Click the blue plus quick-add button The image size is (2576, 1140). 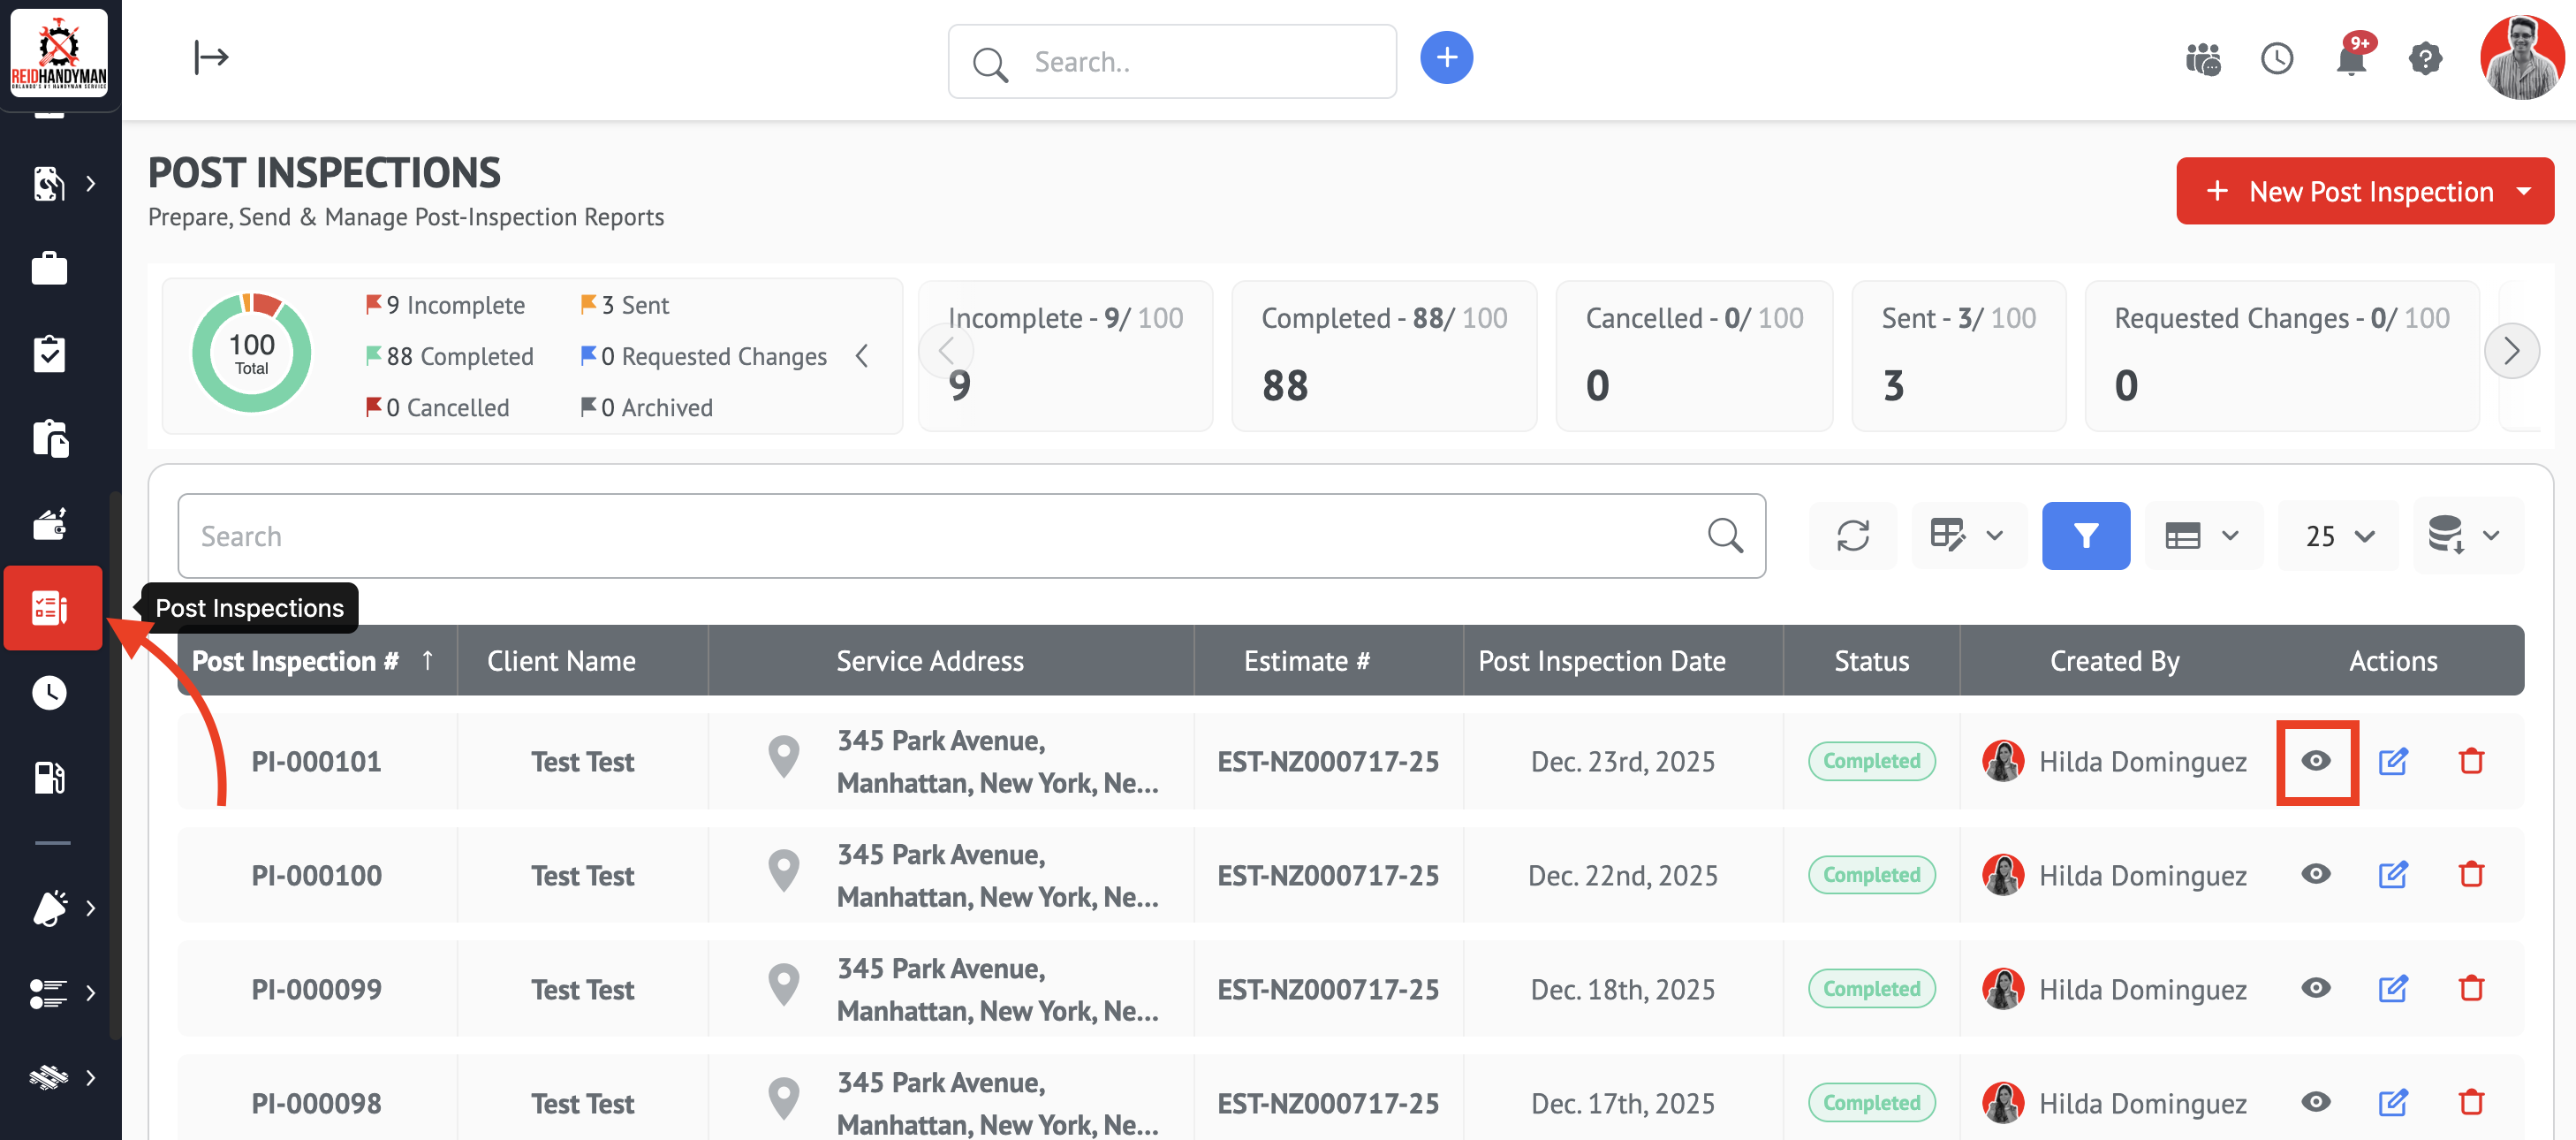click(1445, 58)
